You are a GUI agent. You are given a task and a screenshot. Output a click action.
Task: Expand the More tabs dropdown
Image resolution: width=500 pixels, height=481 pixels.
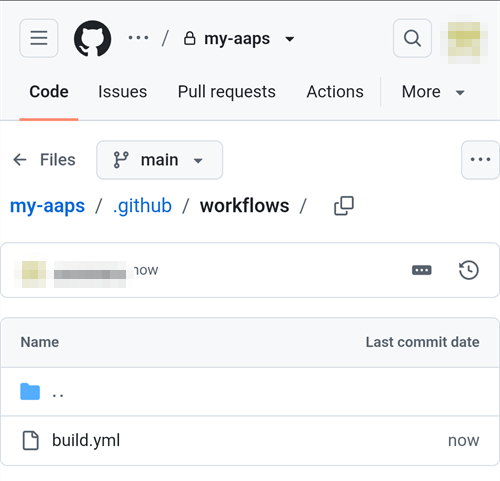(433, 92)
